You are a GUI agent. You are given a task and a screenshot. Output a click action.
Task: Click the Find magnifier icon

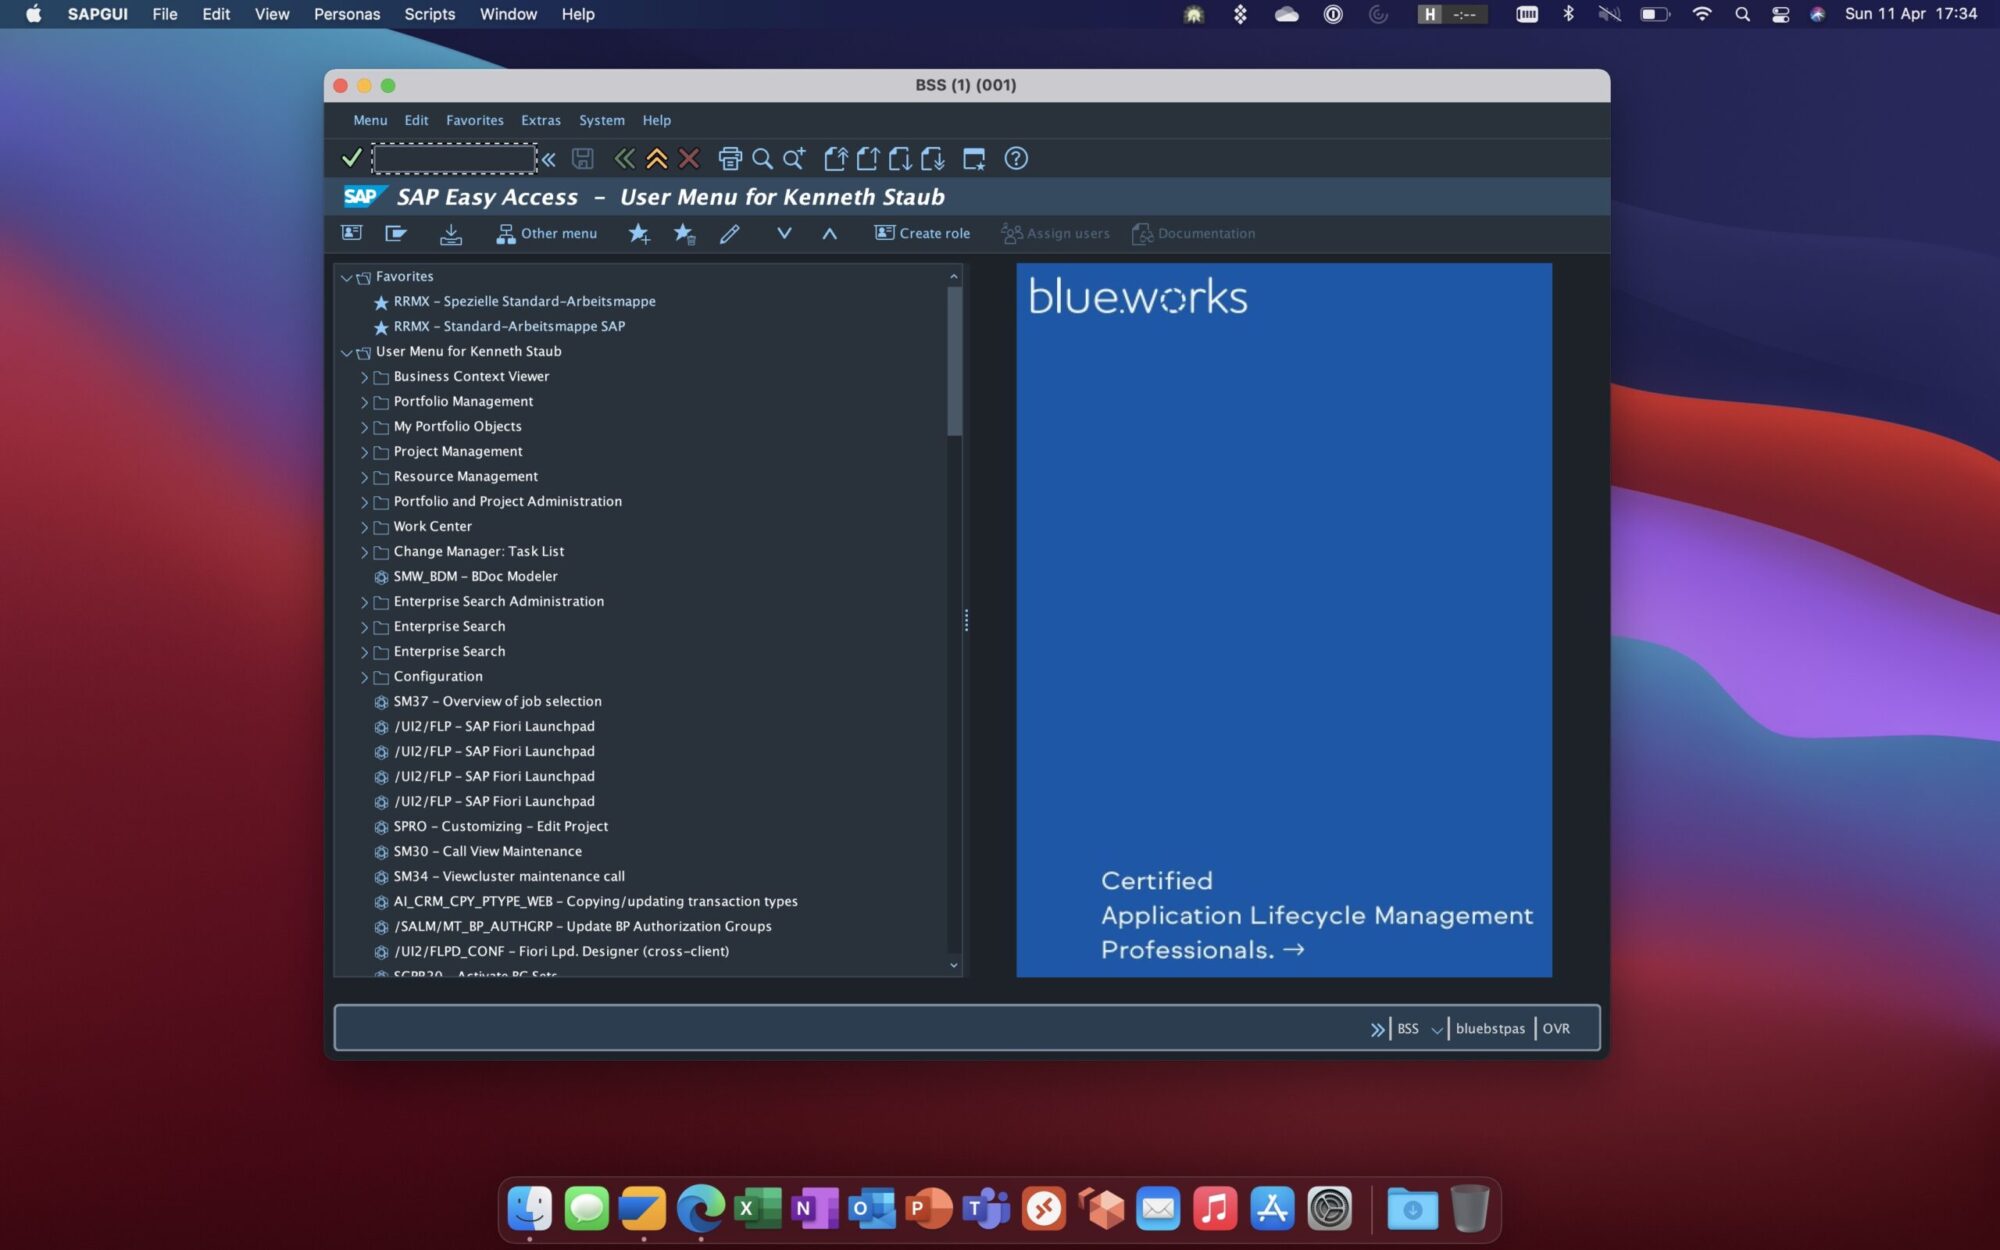tap(762, 158)
